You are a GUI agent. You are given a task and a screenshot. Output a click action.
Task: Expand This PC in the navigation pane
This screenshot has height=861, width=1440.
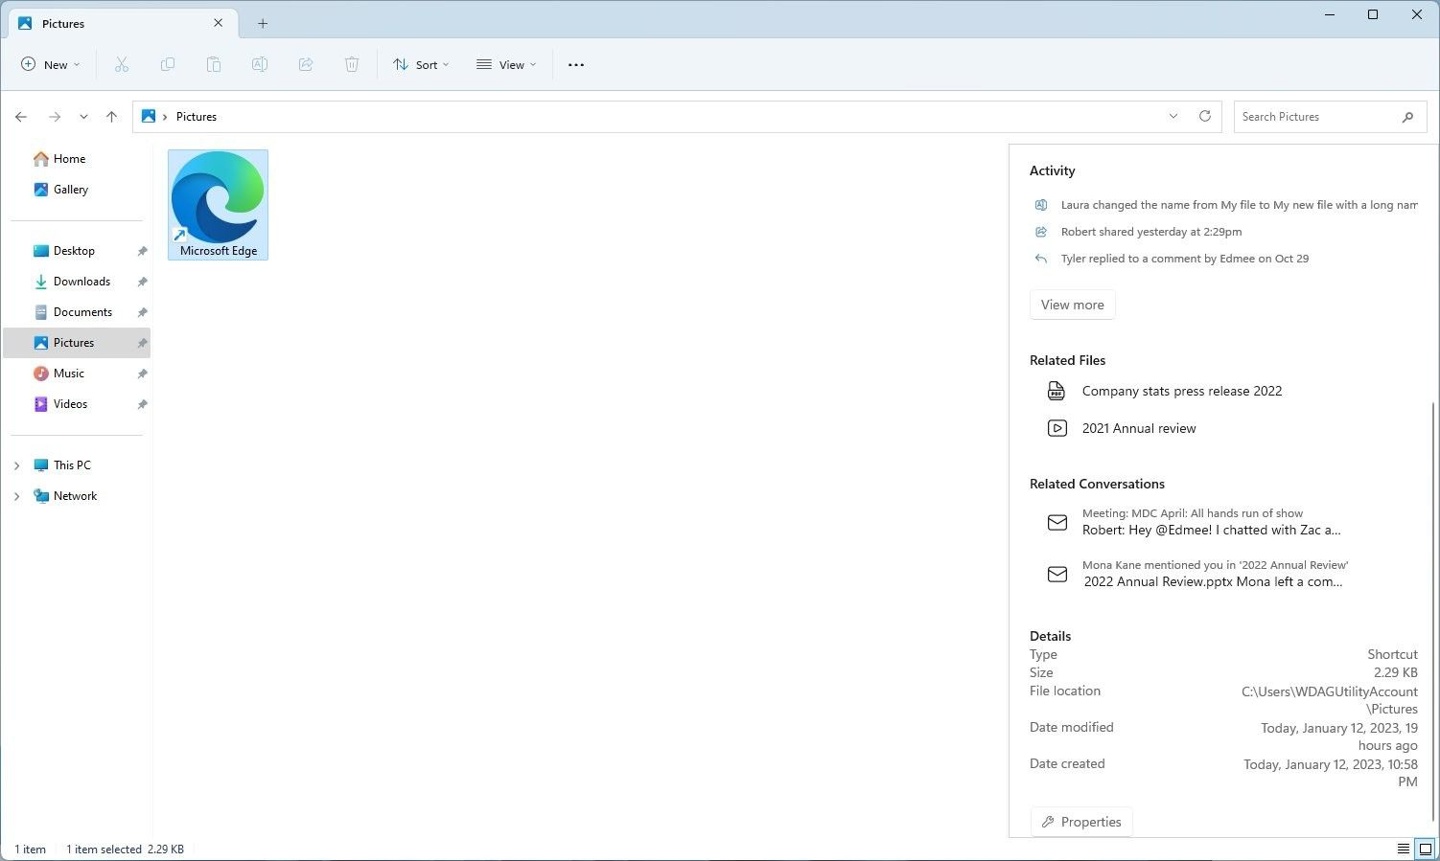point(16,464)
